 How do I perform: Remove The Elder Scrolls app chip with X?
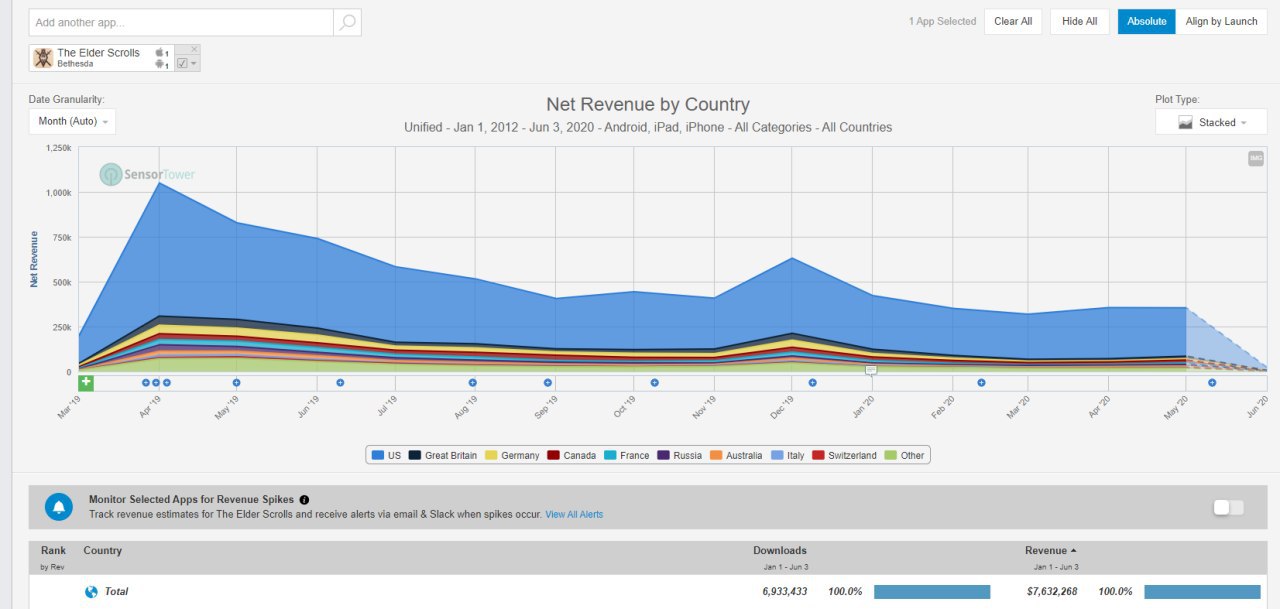[194, 49]
